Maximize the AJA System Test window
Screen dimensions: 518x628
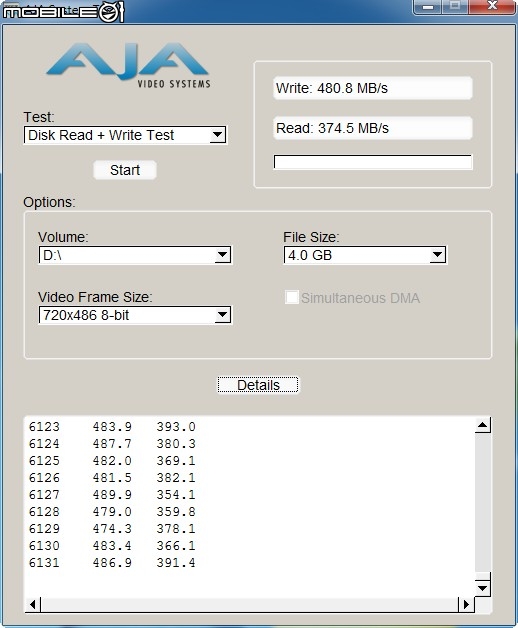[455, 7]
